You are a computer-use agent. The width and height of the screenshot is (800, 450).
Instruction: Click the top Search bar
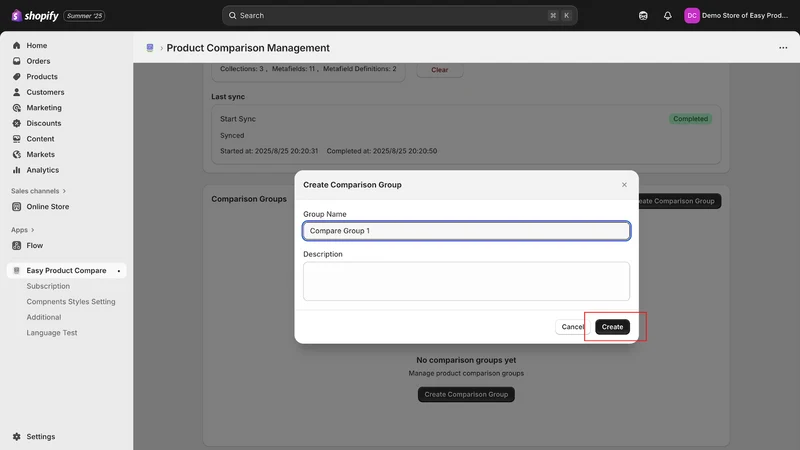399,16
